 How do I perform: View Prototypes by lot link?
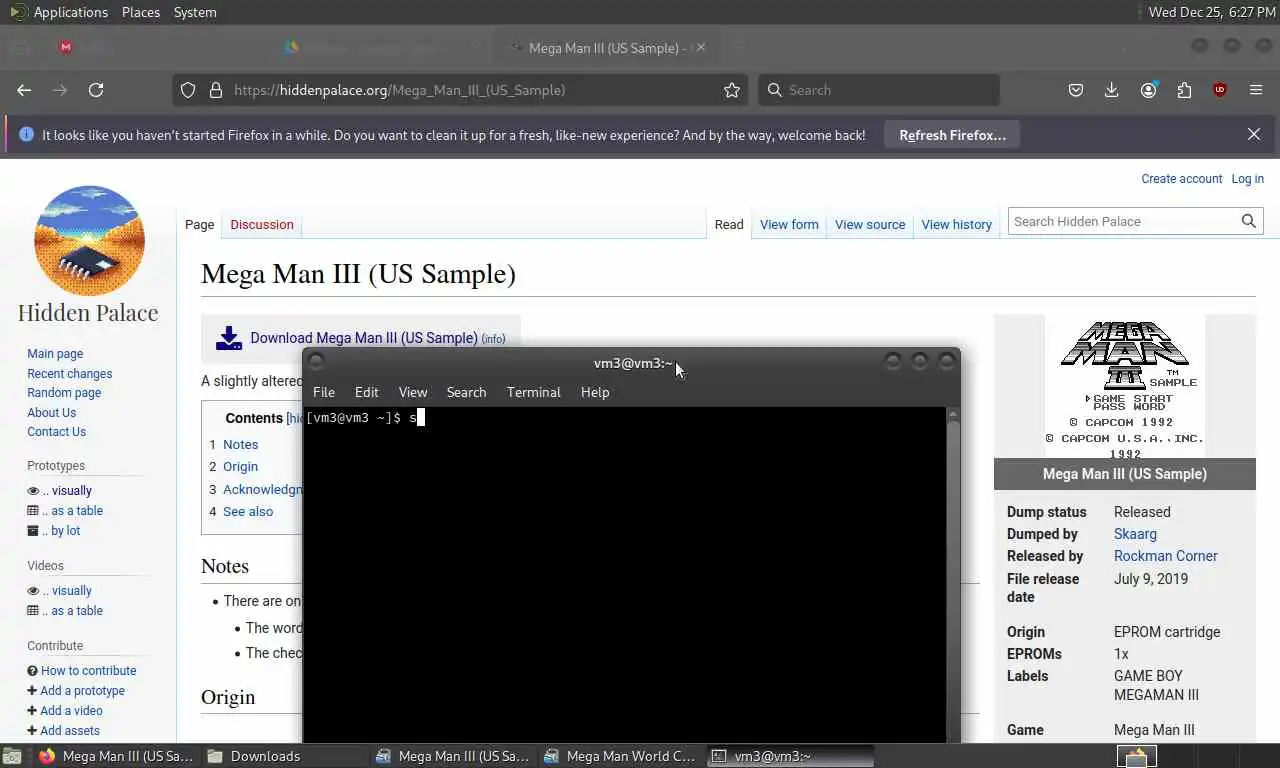click(61, 531)
